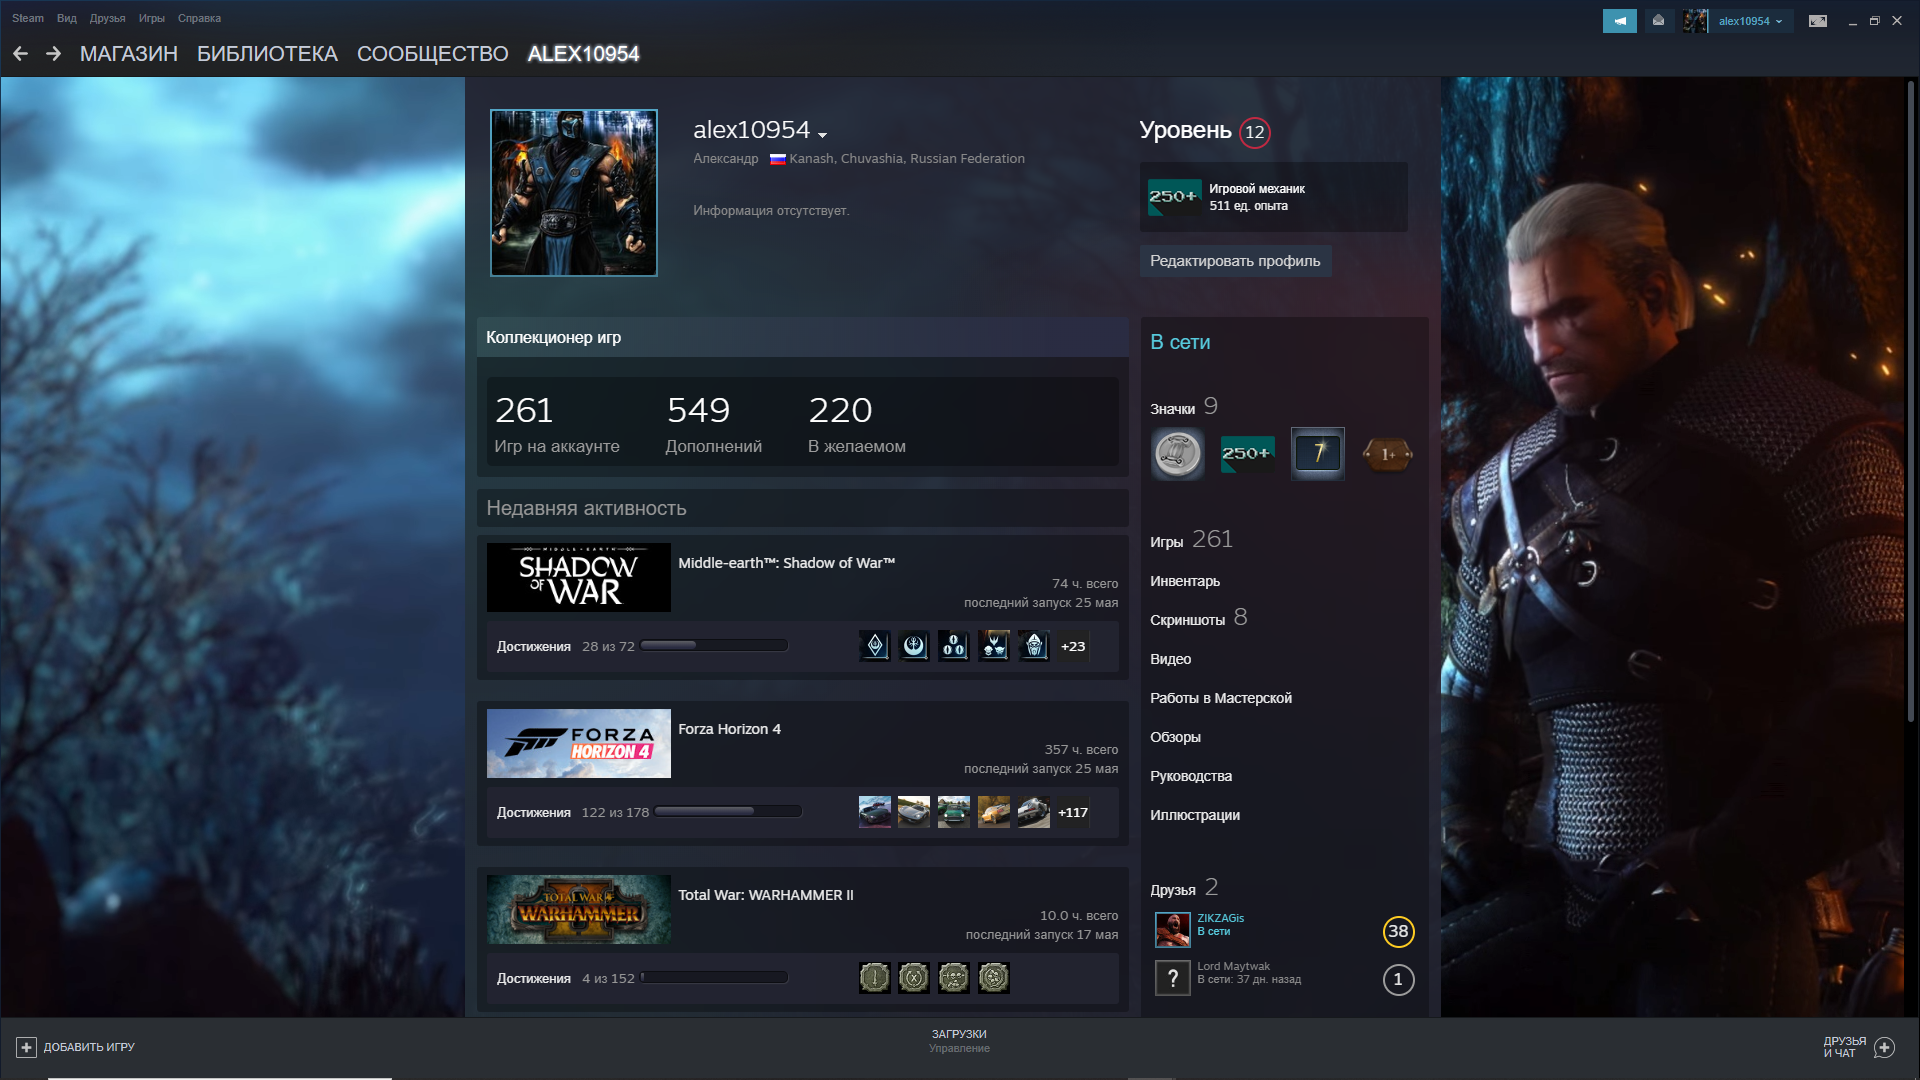Open the last Total War achievement icon
This screenshot has height=1080, width=1920.
pos(994,978)
